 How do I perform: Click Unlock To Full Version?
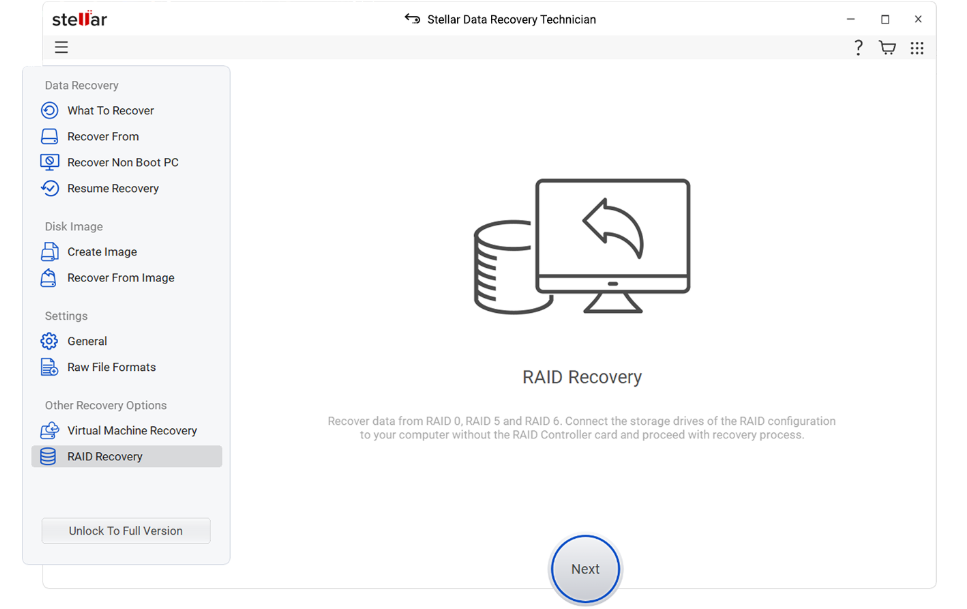click(x=125, y=531)
